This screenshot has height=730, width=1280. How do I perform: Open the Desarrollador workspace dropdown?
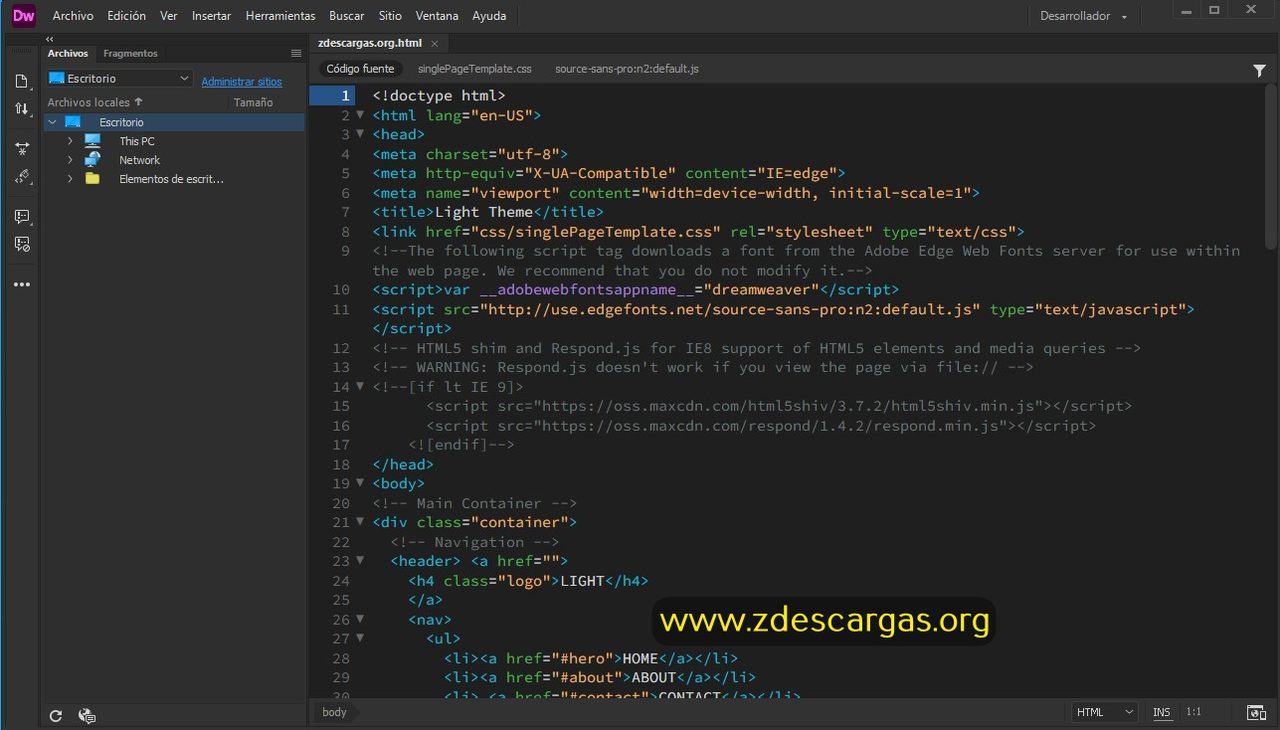(1084, 16)
